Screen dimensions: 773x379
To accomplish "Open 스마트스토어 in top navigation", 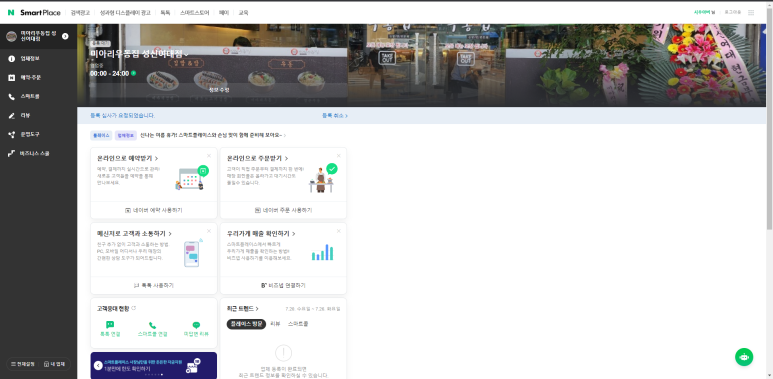I will click(x=195, y=13).
